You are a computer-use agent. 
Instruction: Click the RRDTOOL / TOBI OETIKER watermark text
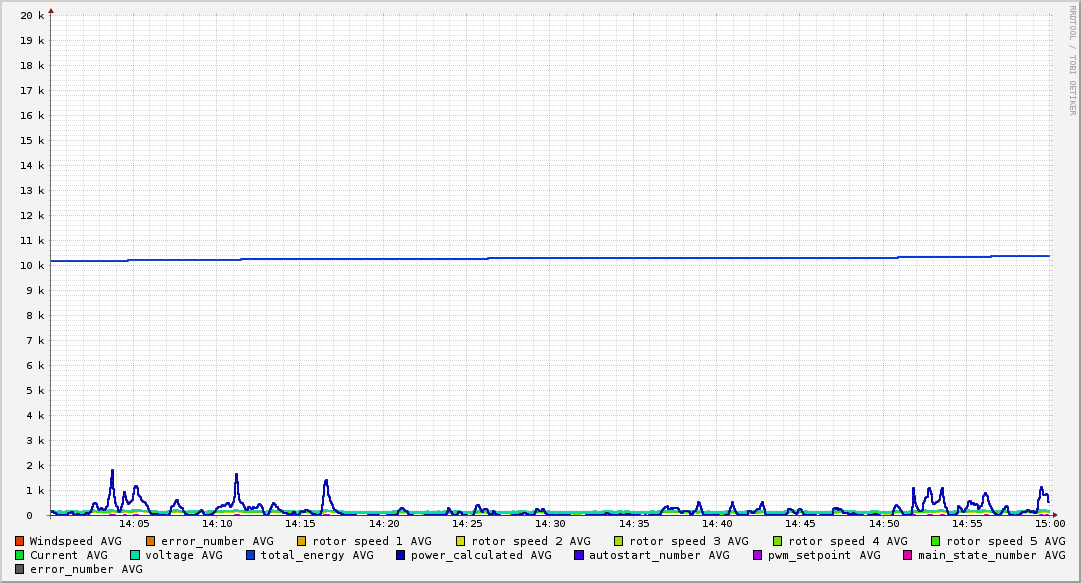[x=1072, y=60]
